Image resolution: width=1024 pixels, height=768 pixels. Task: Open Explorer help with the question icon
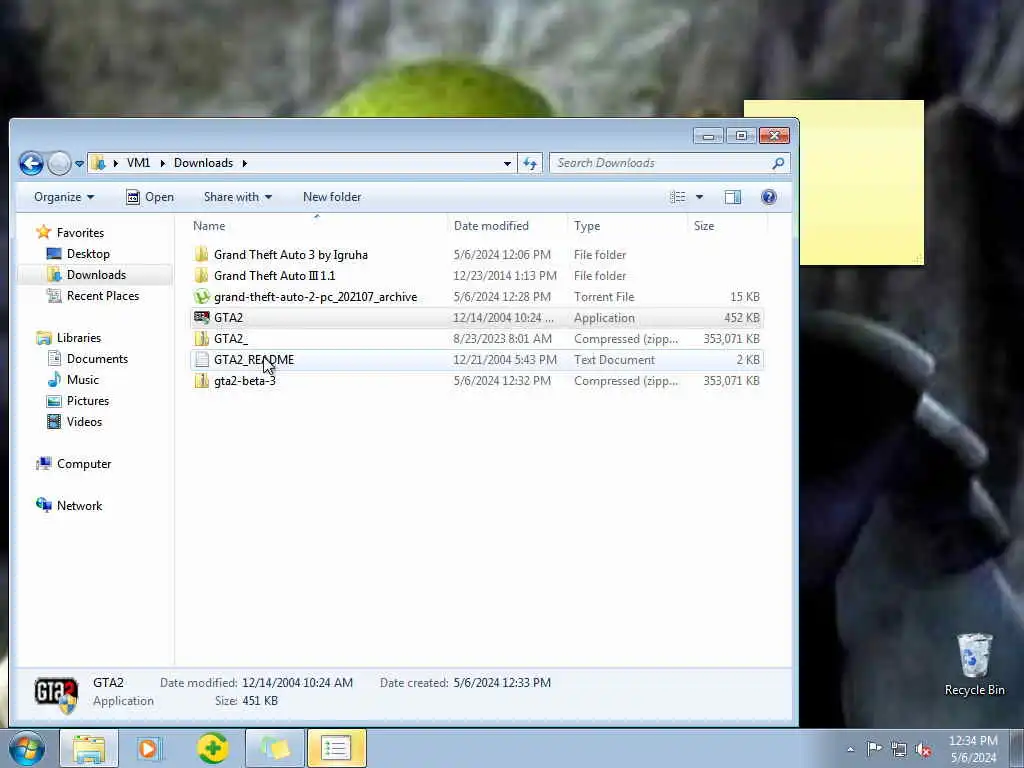point(769,197)
